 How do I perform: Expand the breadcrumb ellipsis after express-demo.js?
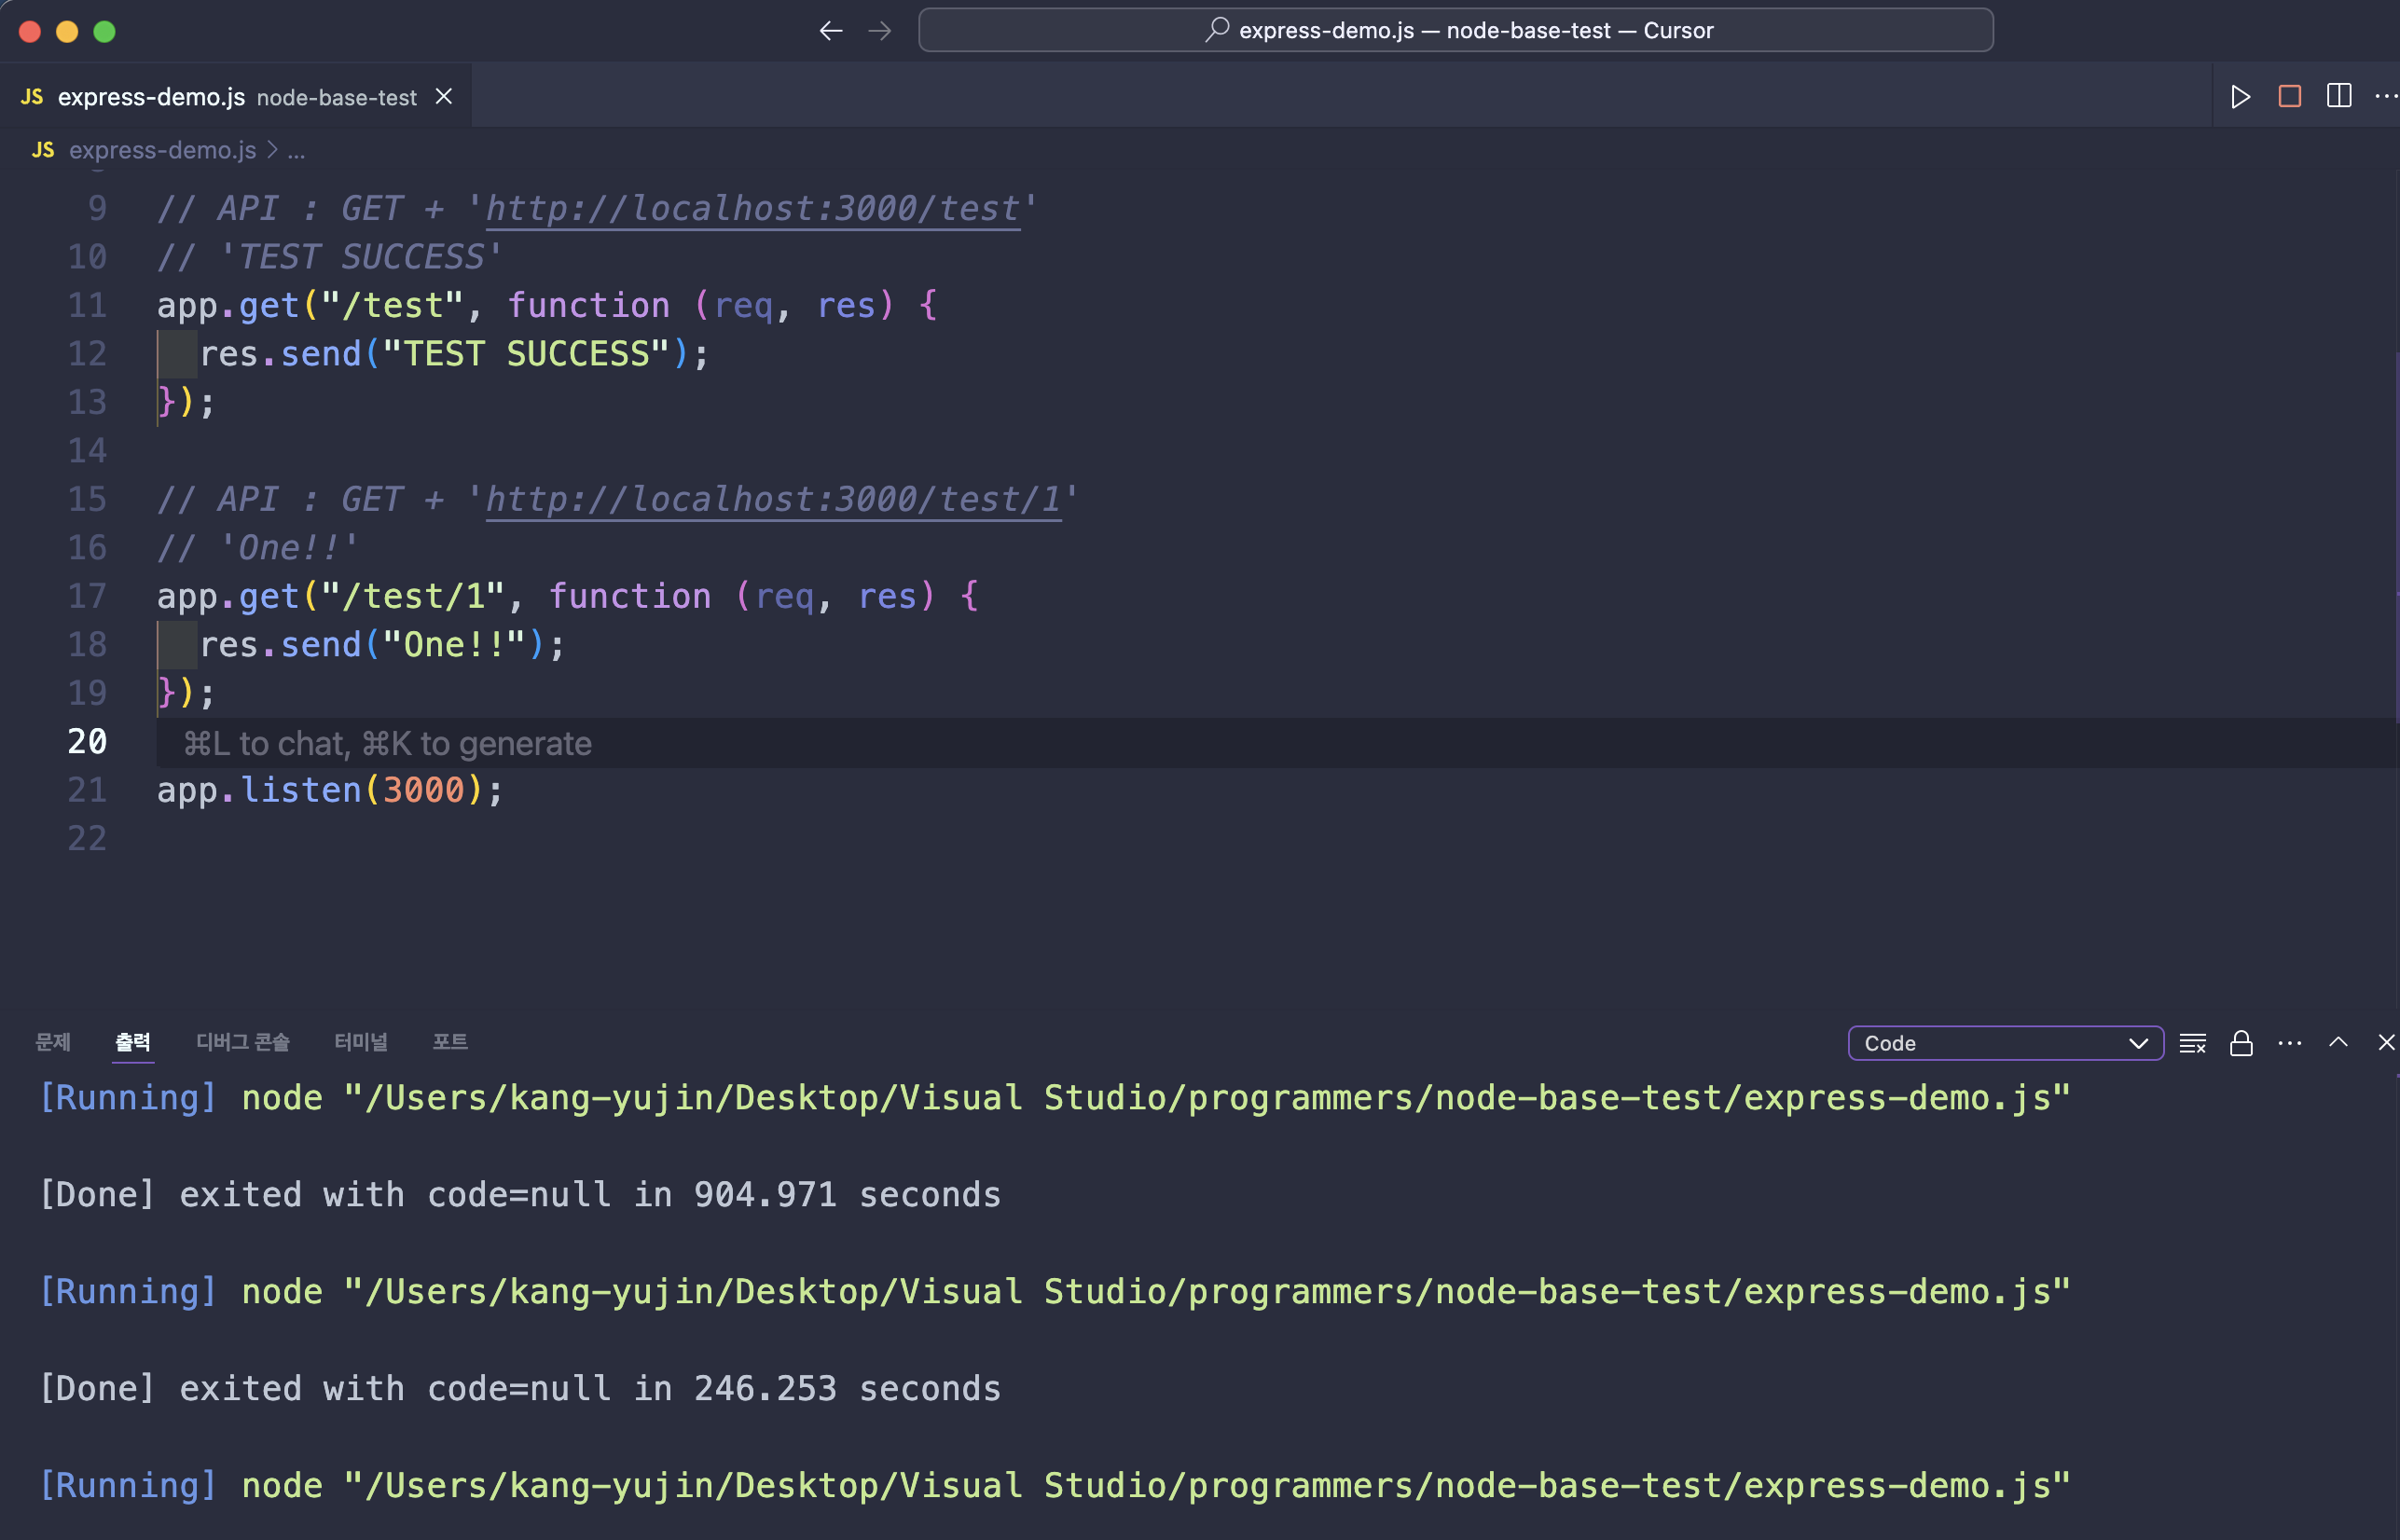[296, 151]
